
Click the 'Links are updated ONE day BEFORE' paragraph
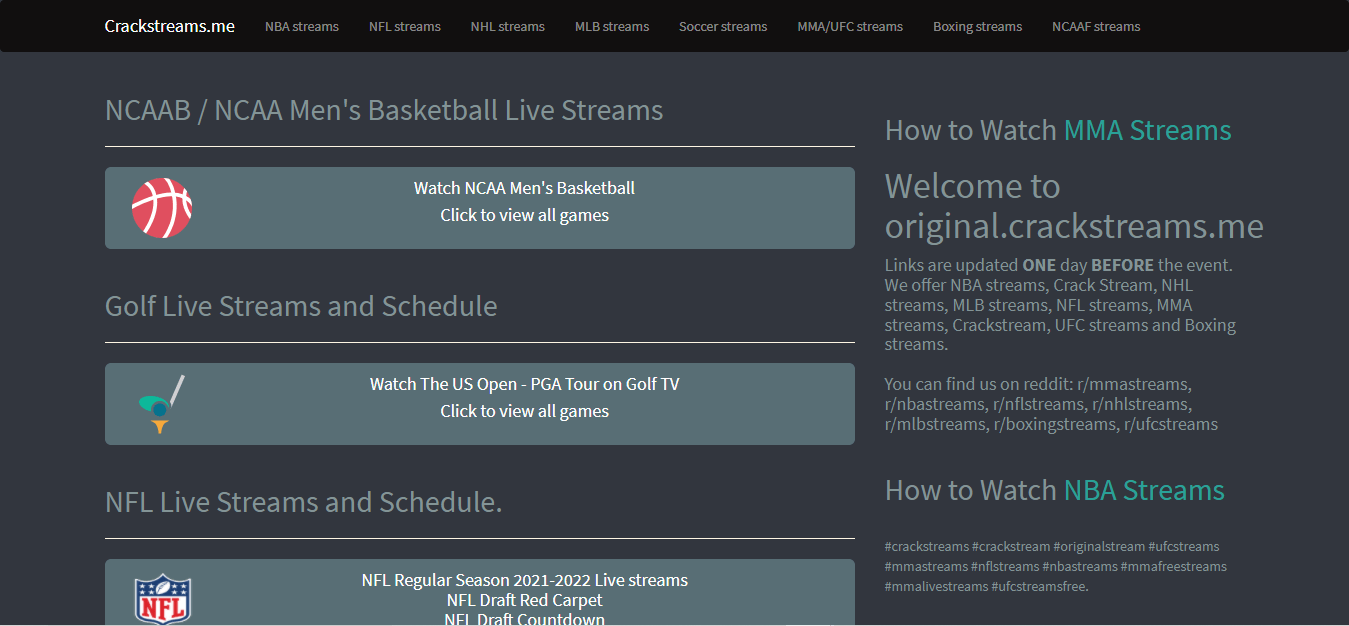pos(1060,305)
